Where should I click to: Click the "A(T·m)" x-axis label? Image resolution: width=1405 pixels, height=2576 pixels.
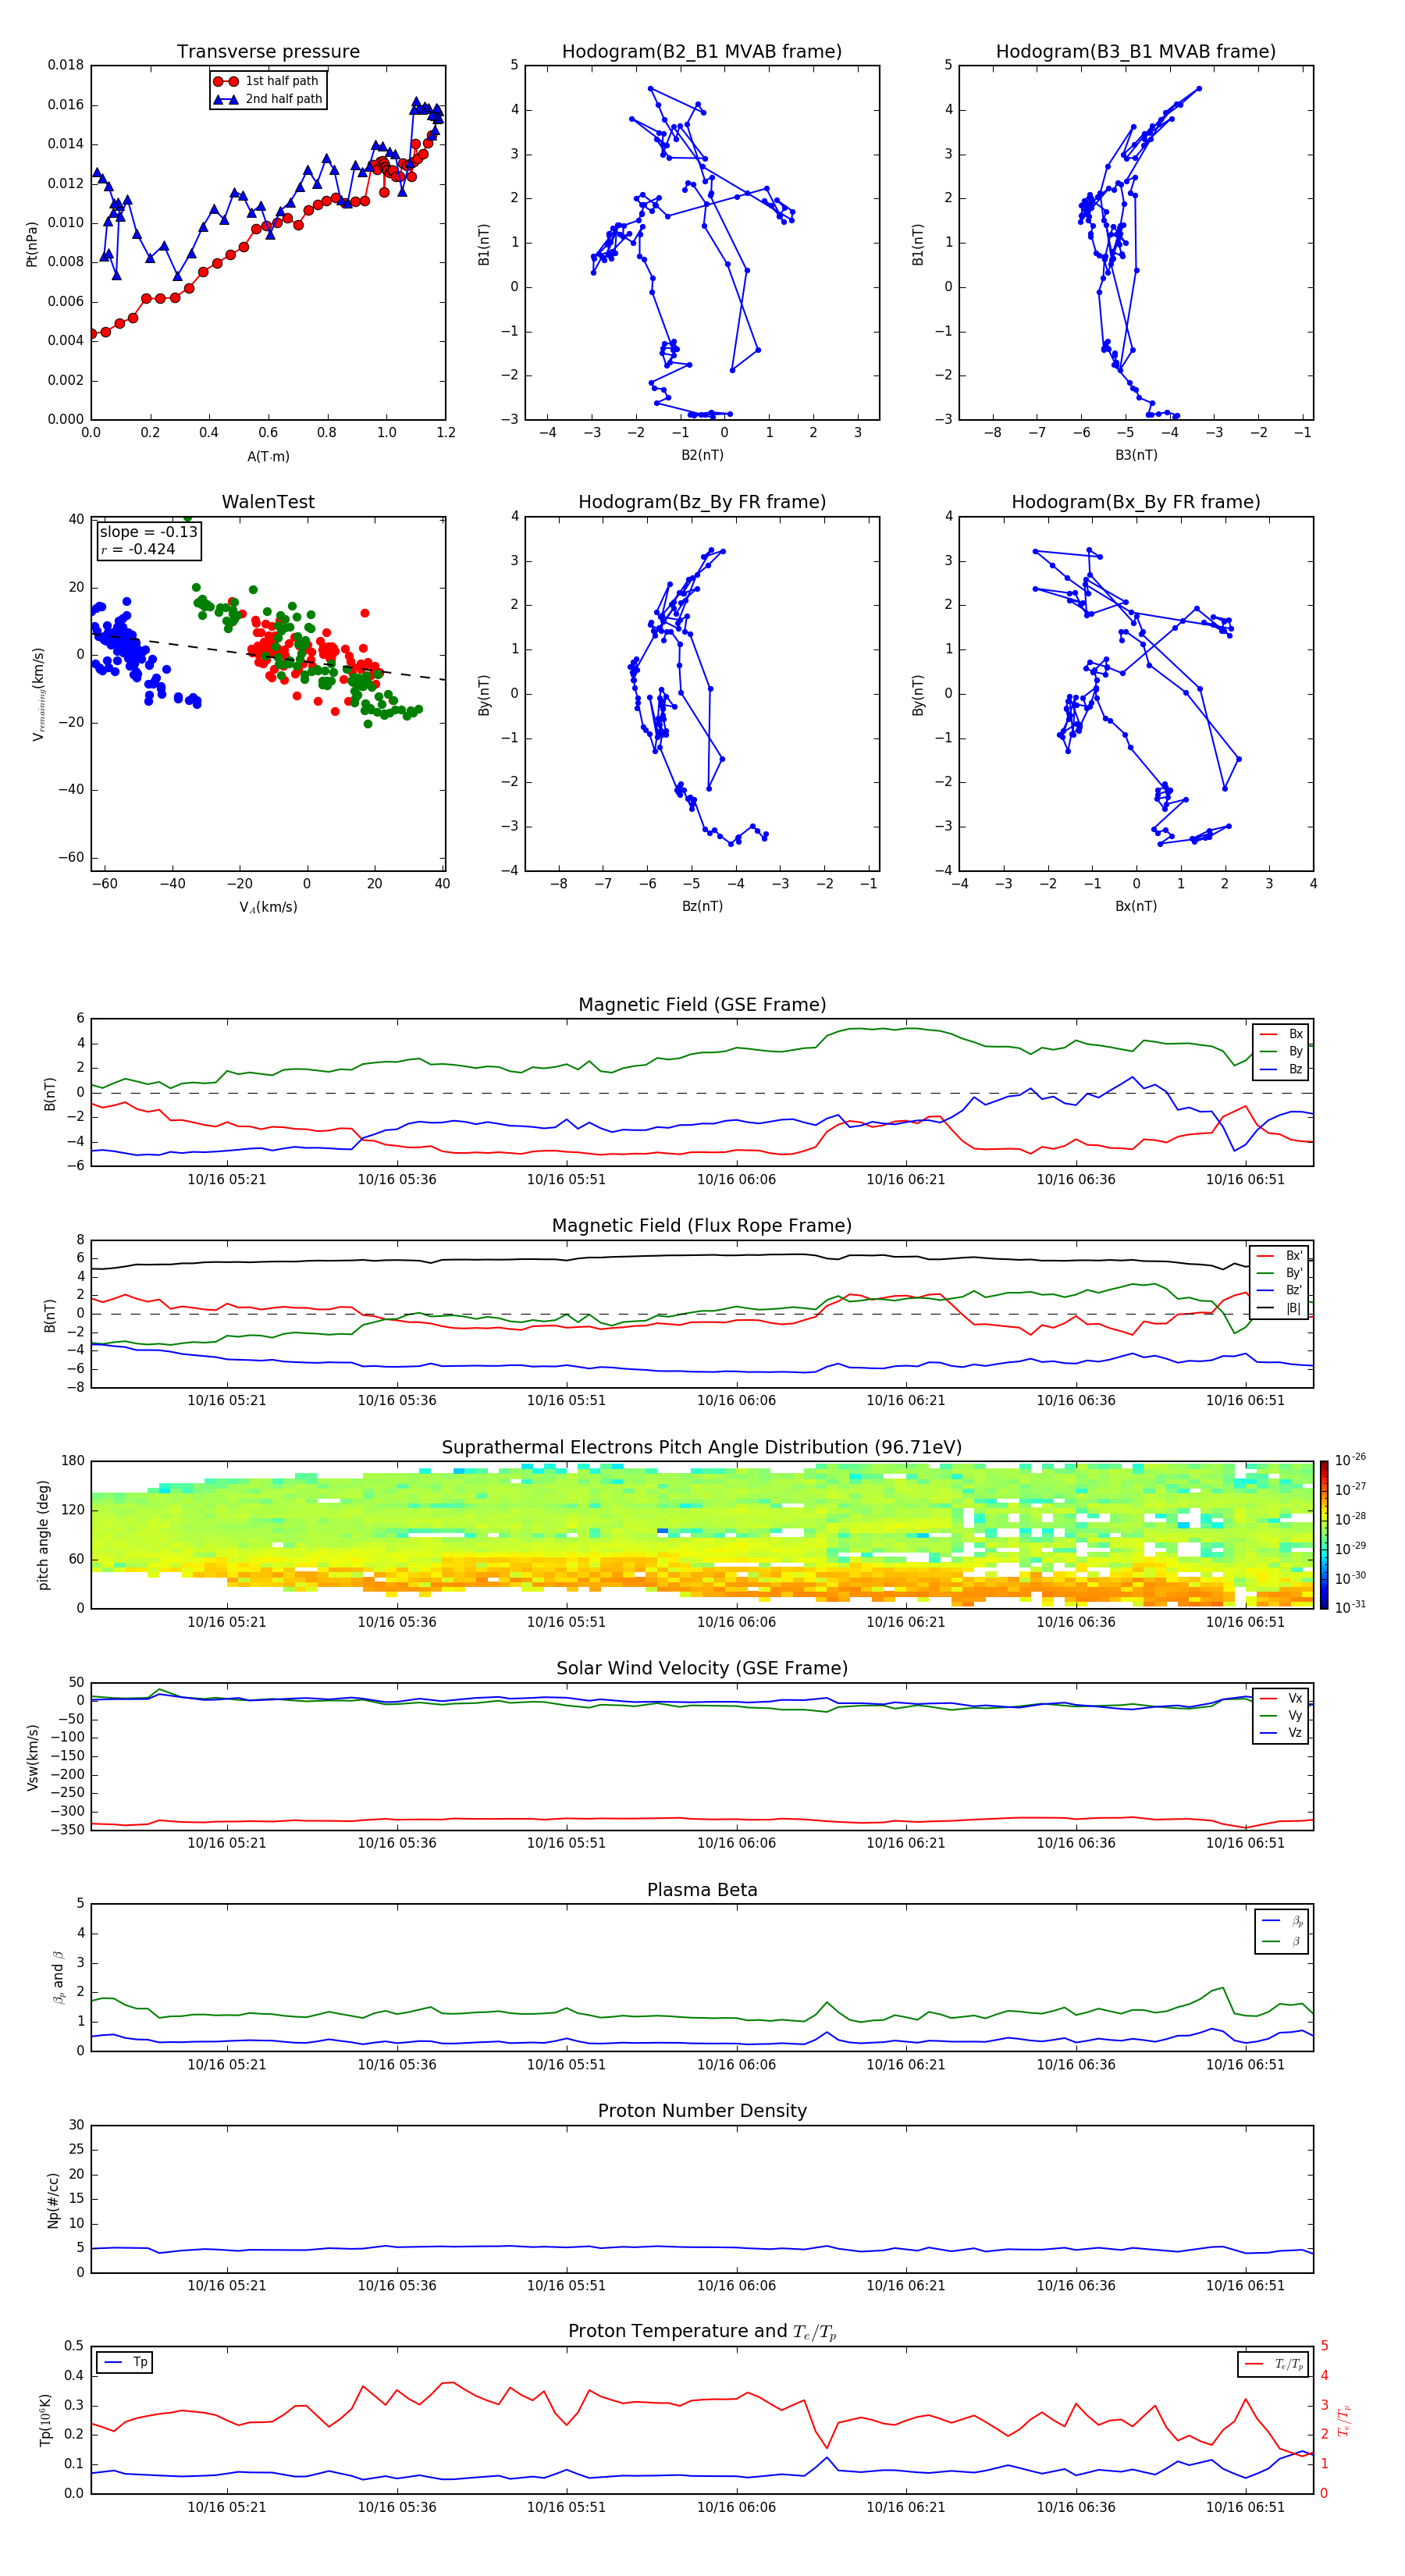[268, 456]
